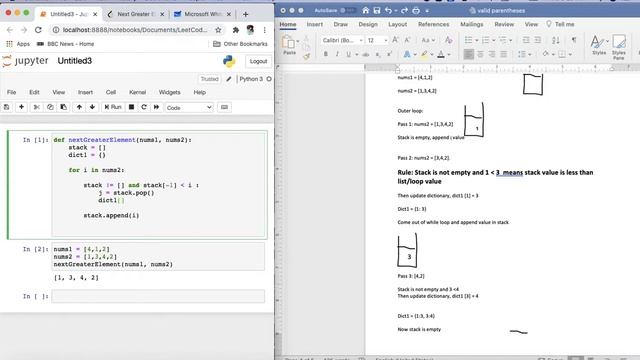640x360 pixels.
Task: Open Jupyter Kernel menu
Action: point(138,92)
